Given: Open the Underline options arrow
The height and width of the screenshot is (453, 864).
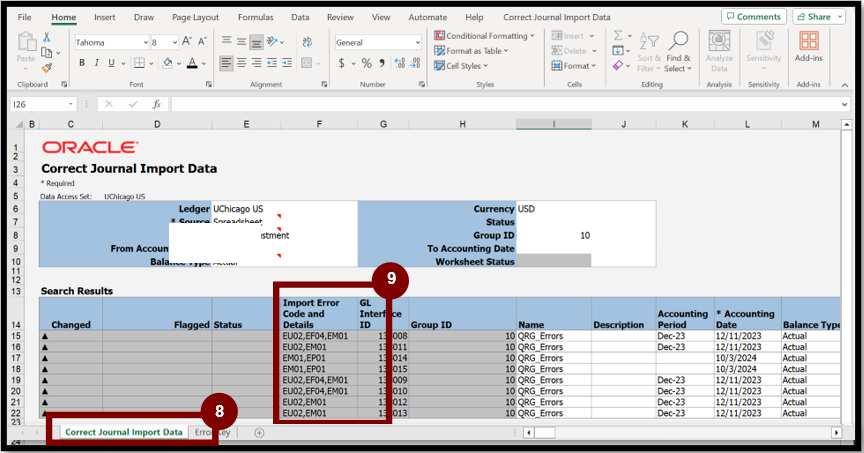Looking at the screenshot, I should tap(123, 63).
